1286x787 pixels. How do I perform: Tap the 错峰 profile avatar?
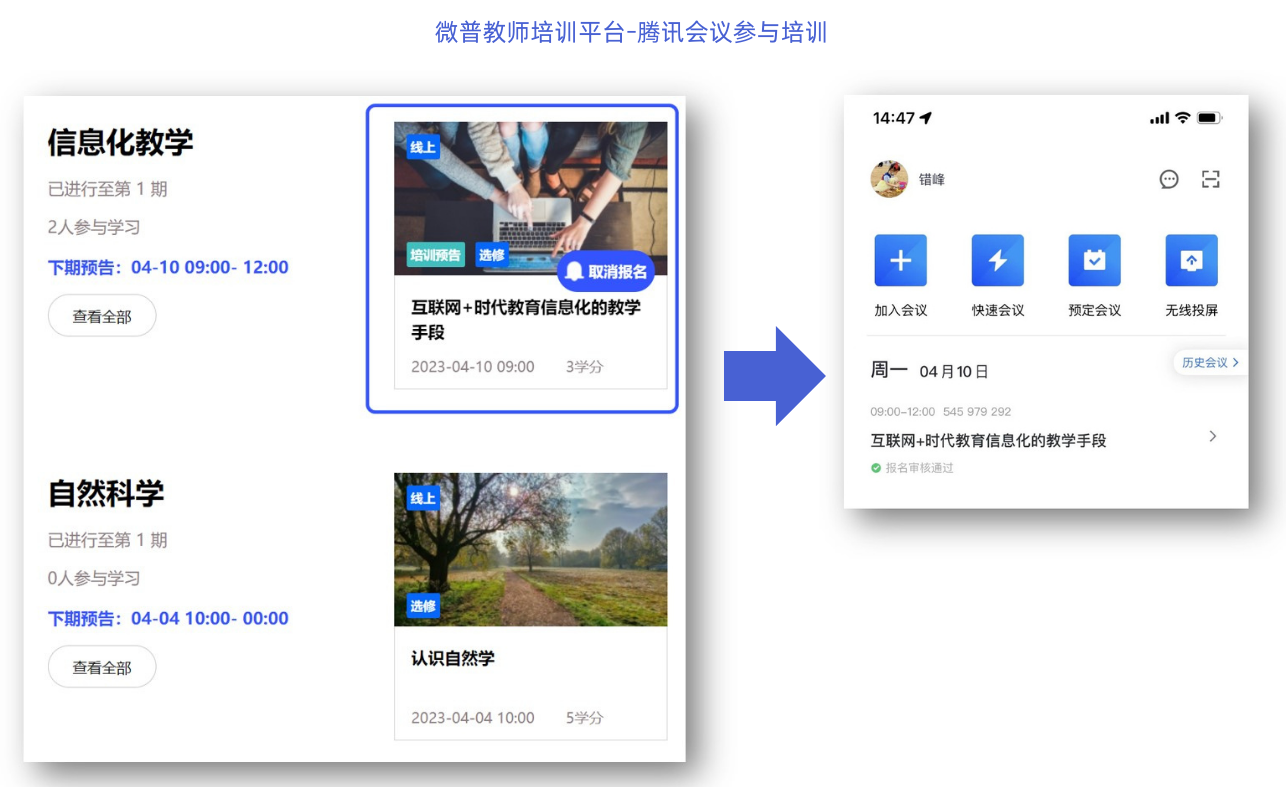pos(889,179)
